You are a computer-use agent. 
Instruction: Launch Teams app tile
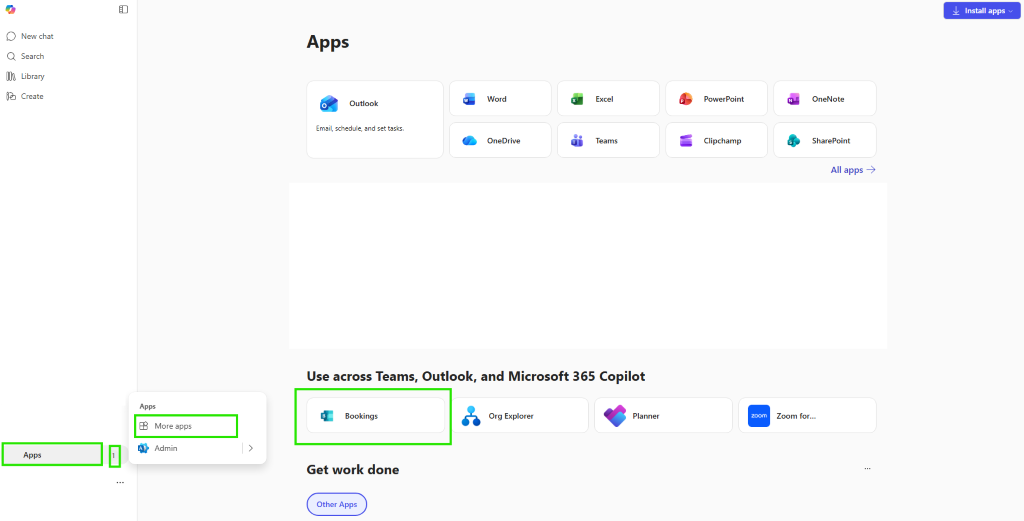[608, 140]
